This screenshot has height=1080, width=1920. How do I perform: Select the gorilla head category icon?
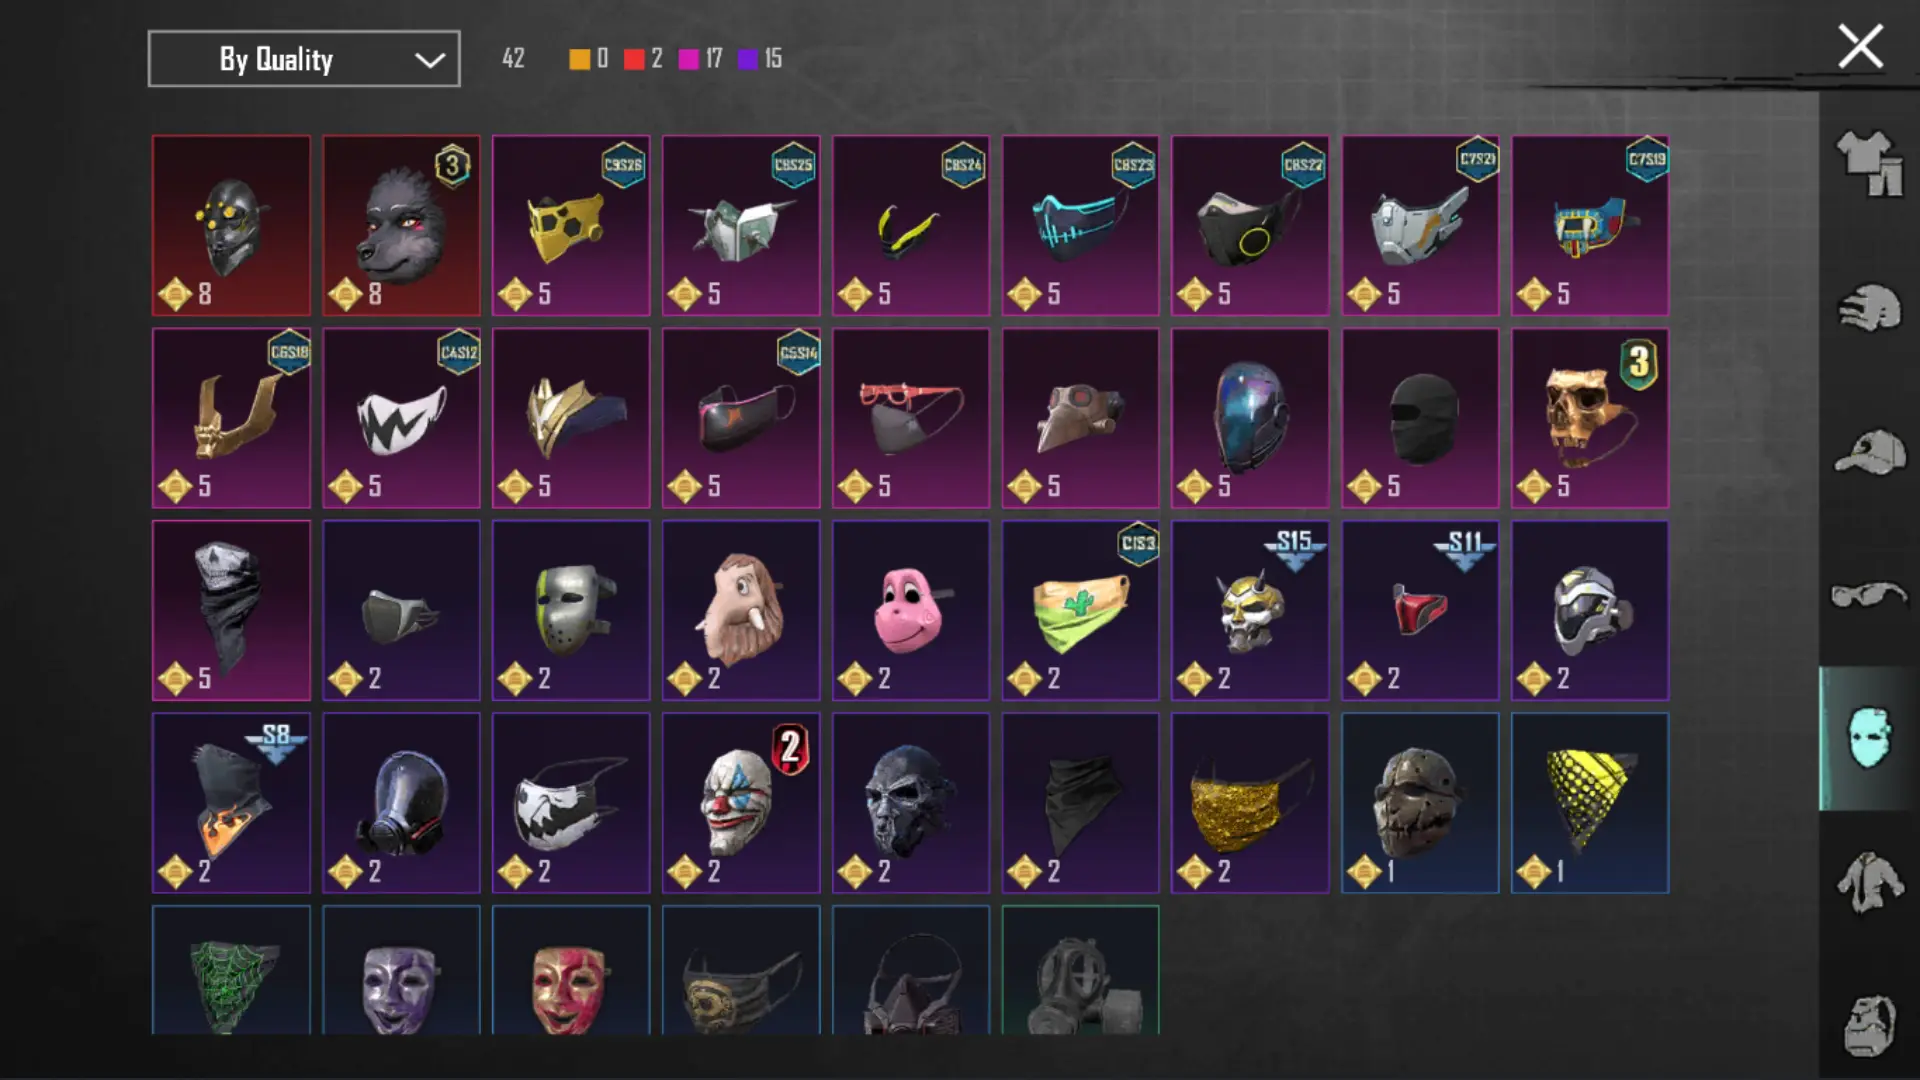[1869, 1025]
